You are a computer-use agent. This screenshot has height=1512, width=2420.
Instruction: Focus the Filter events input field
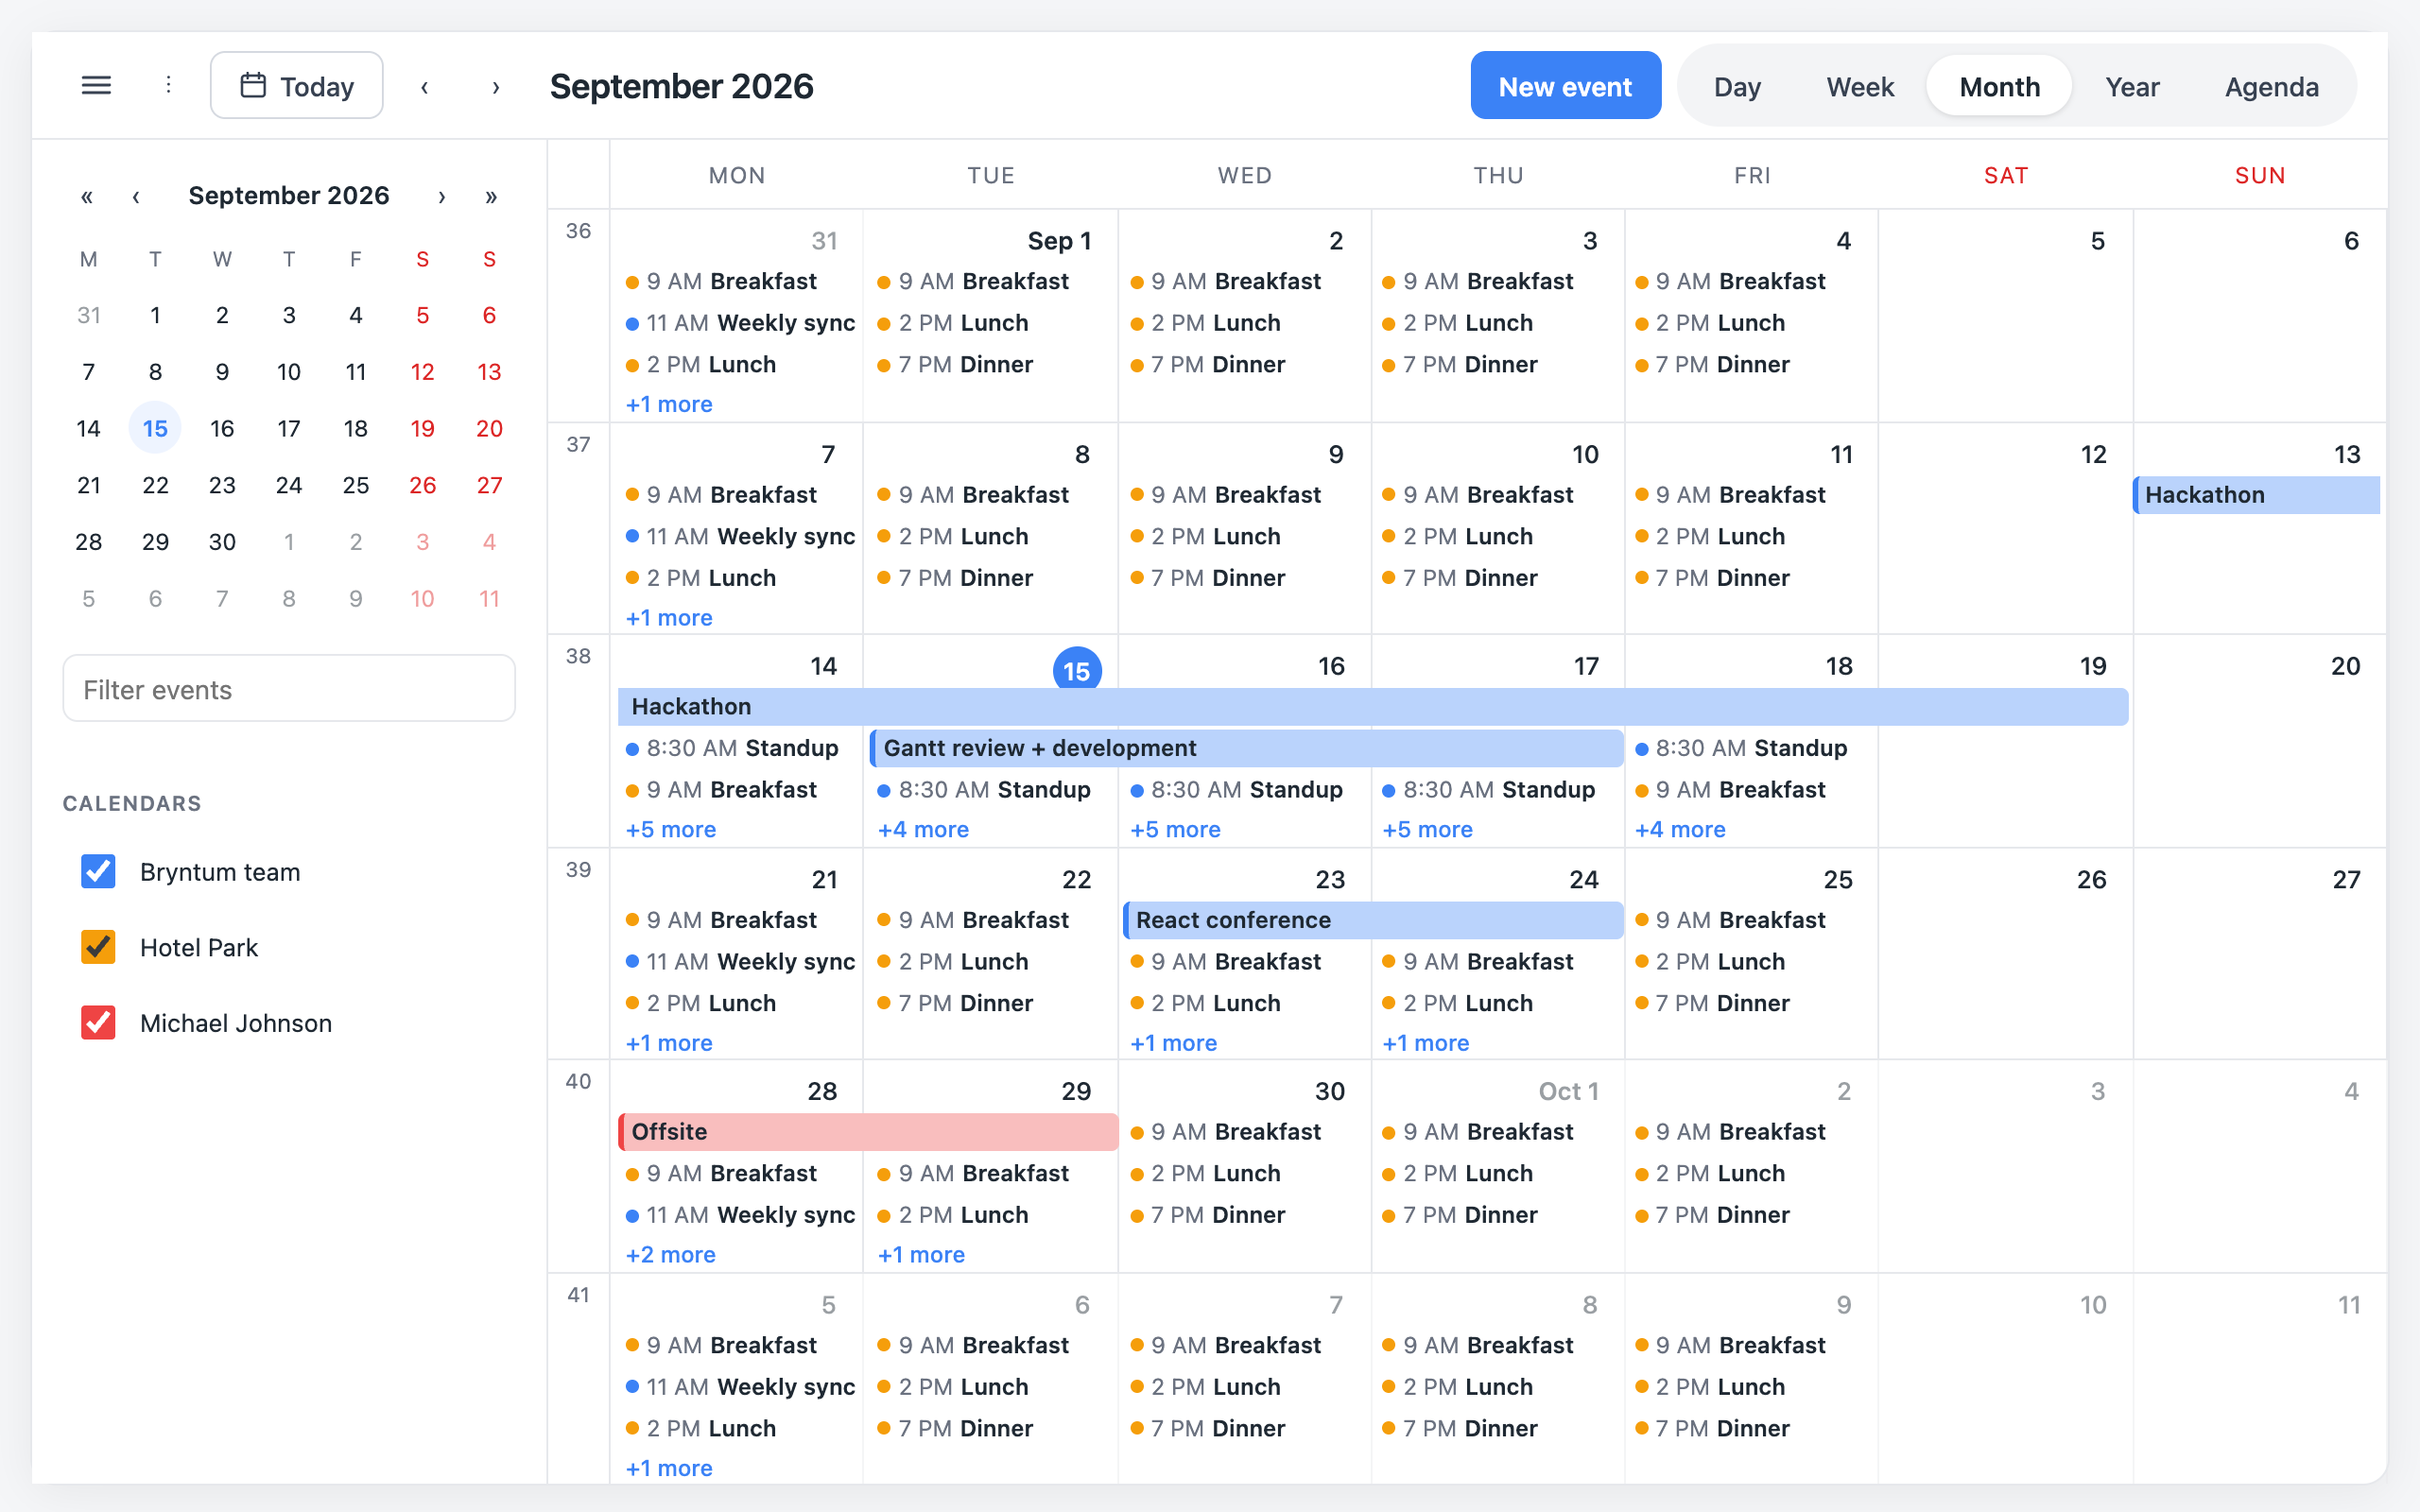pyautogui.click(x=289, y=689)
